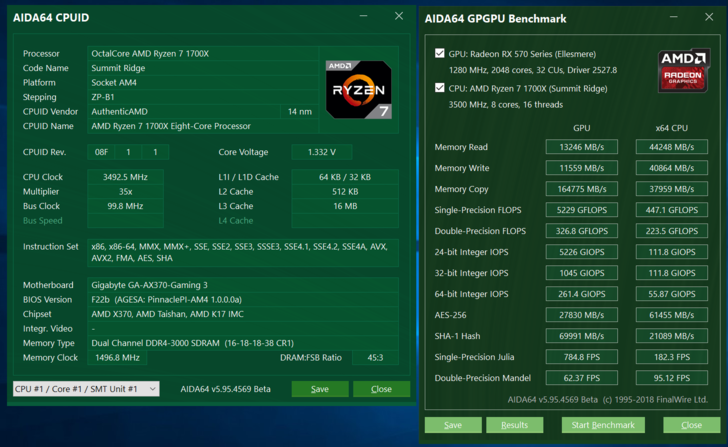
Task: Click the 62.37 FPS Mandel GPU result
Action: (x=582, y=378)
